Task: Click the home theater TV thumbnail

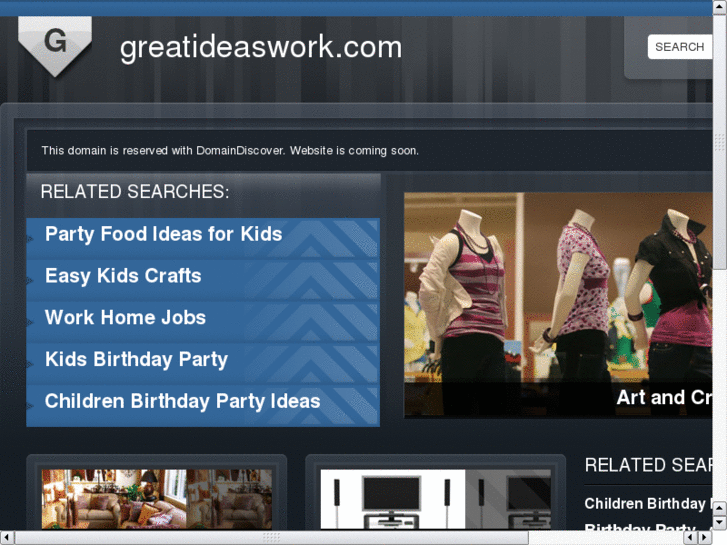Action: pyautogui.click(x=435, y=499)
